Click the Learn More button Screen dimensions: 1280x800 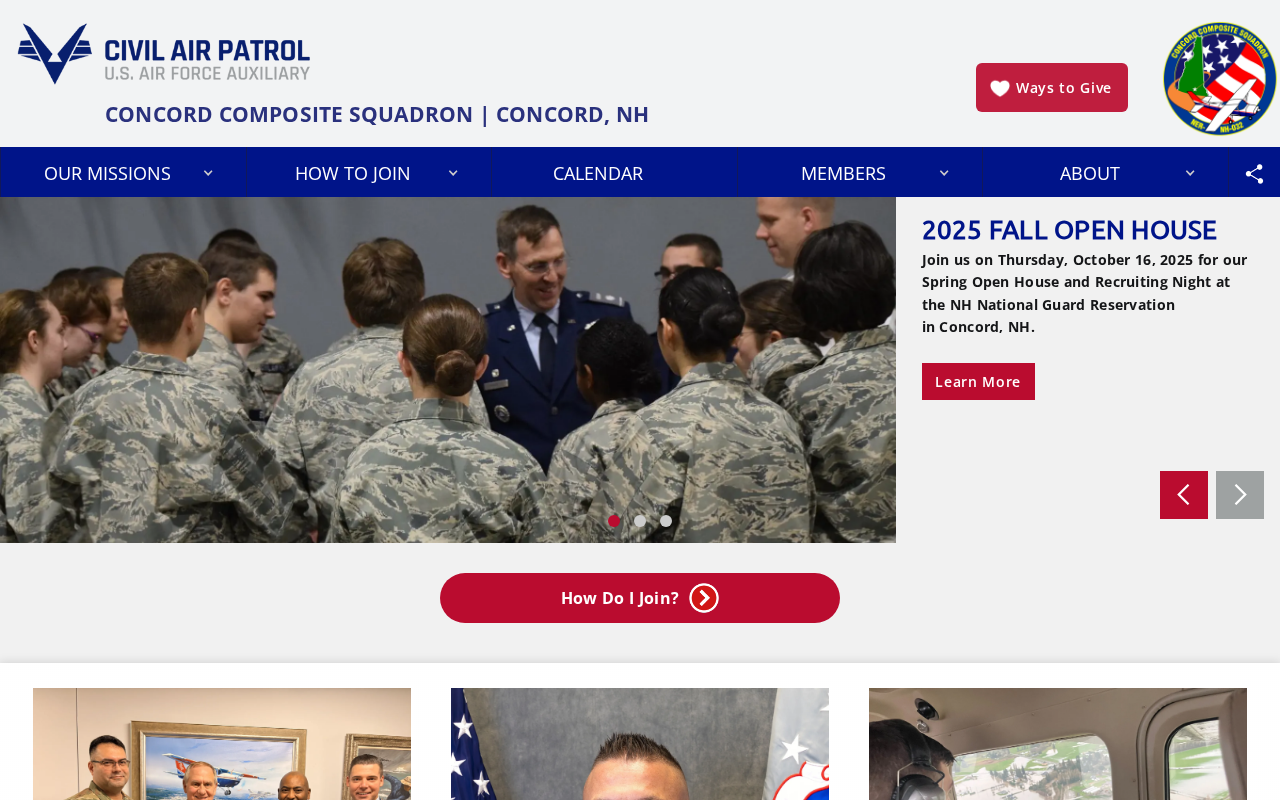(x=978, y=382)
